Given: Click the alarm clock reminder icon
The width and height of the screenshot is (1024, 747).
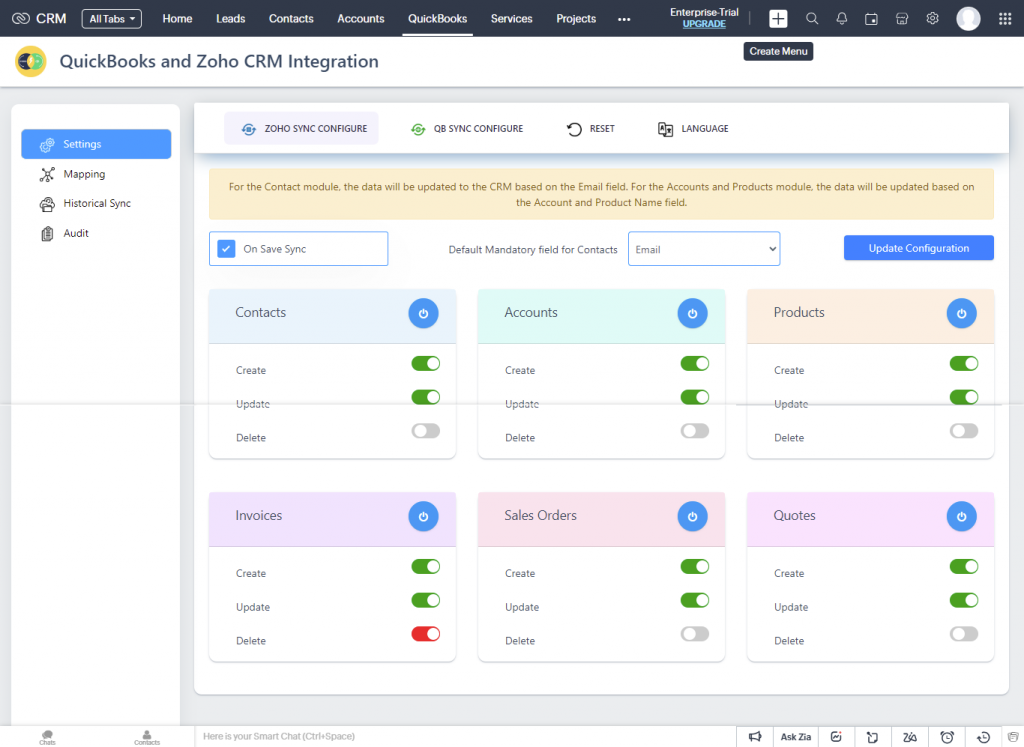Looking at the screenshot, I should pos(947,737).
